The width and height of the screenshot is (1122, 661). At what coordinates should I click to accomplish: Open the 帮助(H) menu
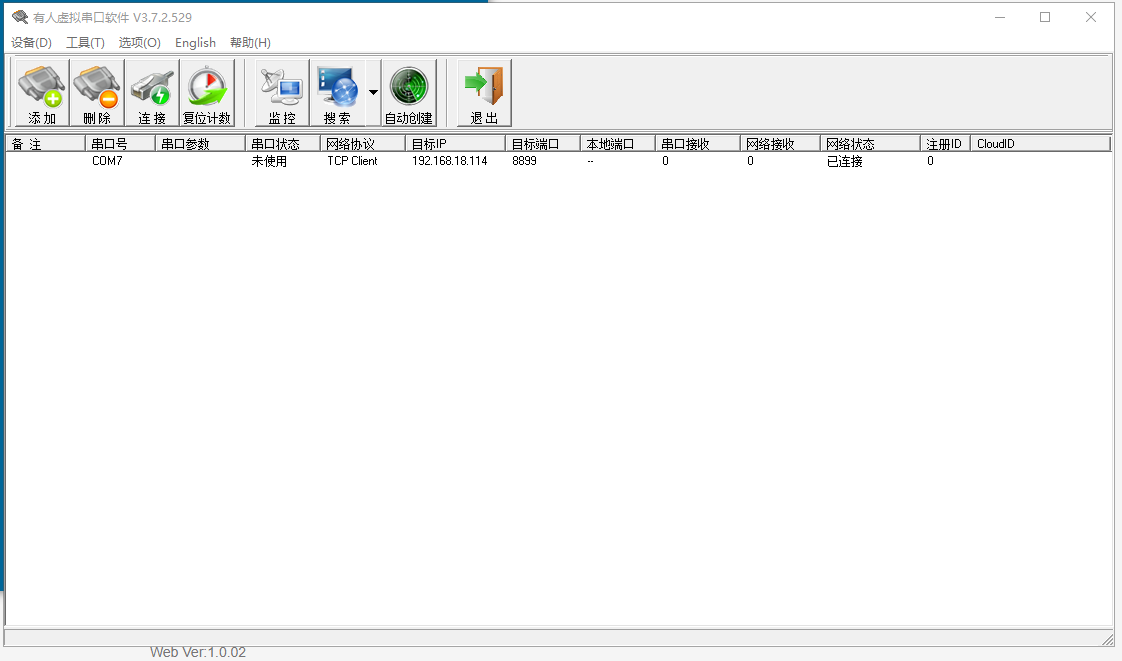pos(250,43)
